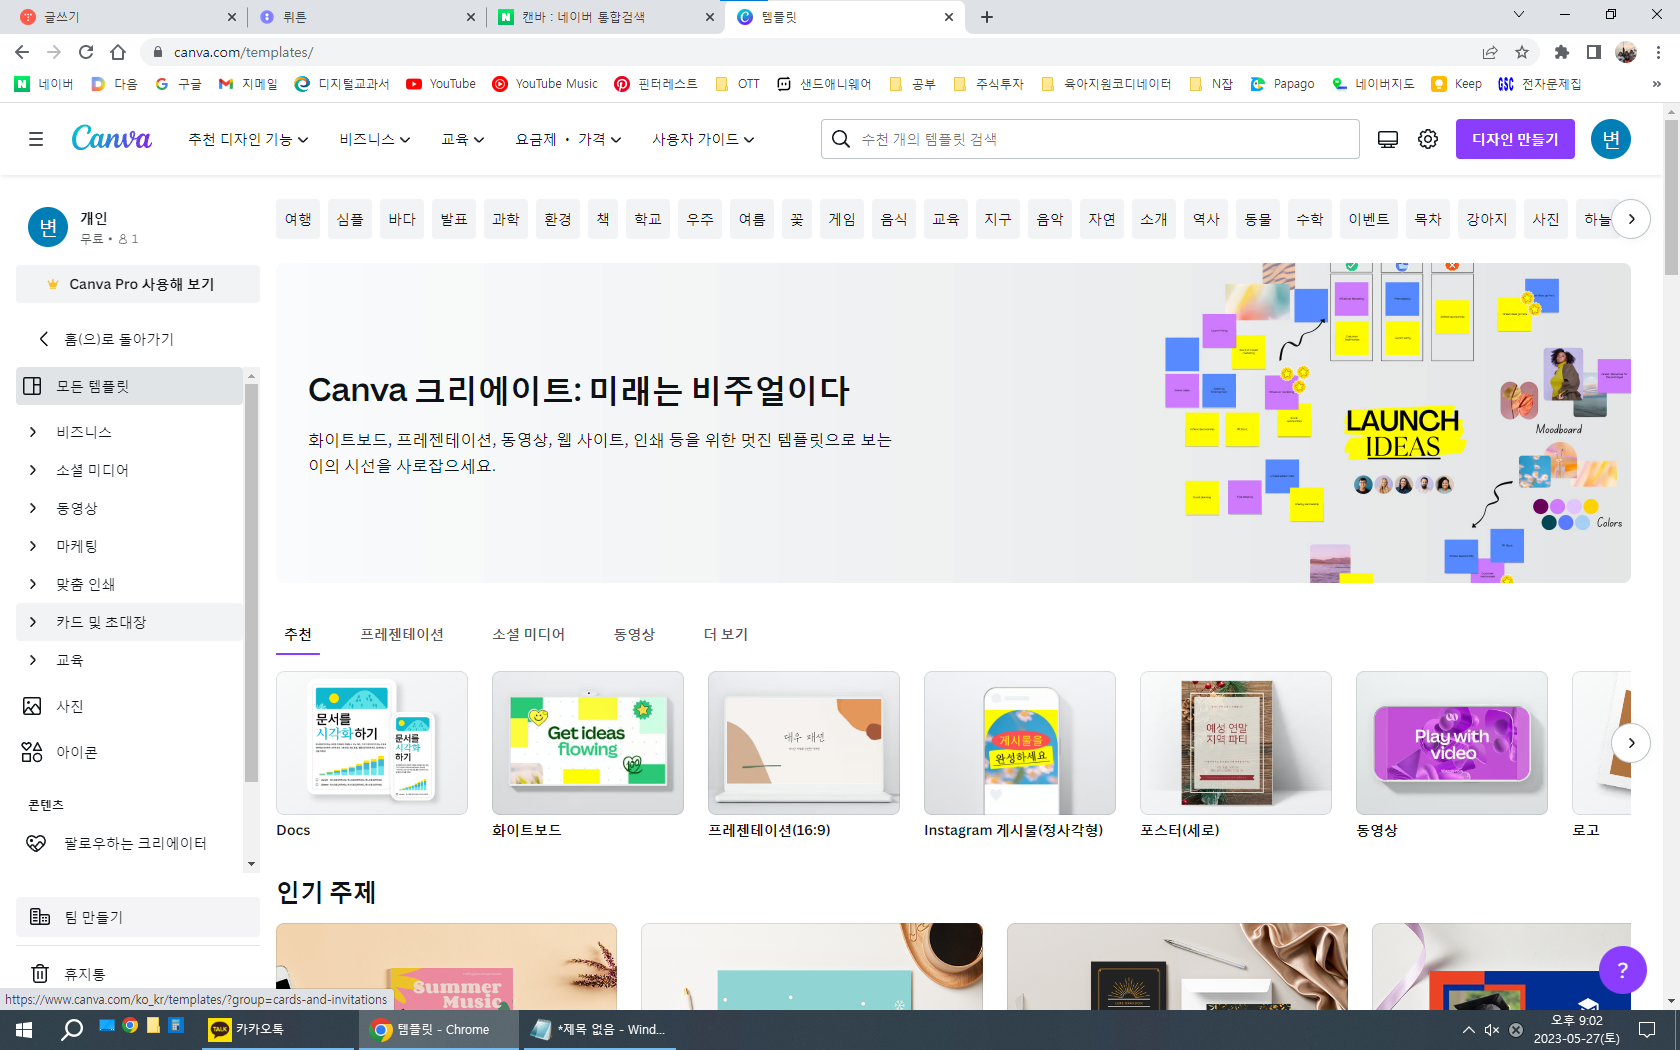Expand 사용자 가이드 dropdown
This screenshot has width=1680, height=1050.
(703, 139)
